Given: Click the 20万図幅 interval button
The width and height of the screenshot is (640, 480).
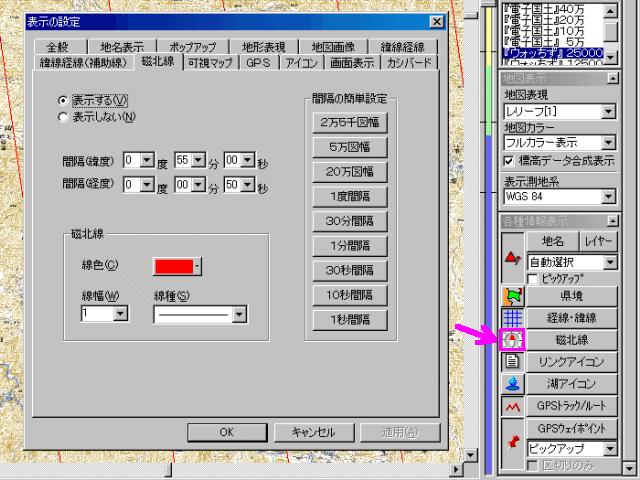Looking at the screenshot, I should (350, 172).
